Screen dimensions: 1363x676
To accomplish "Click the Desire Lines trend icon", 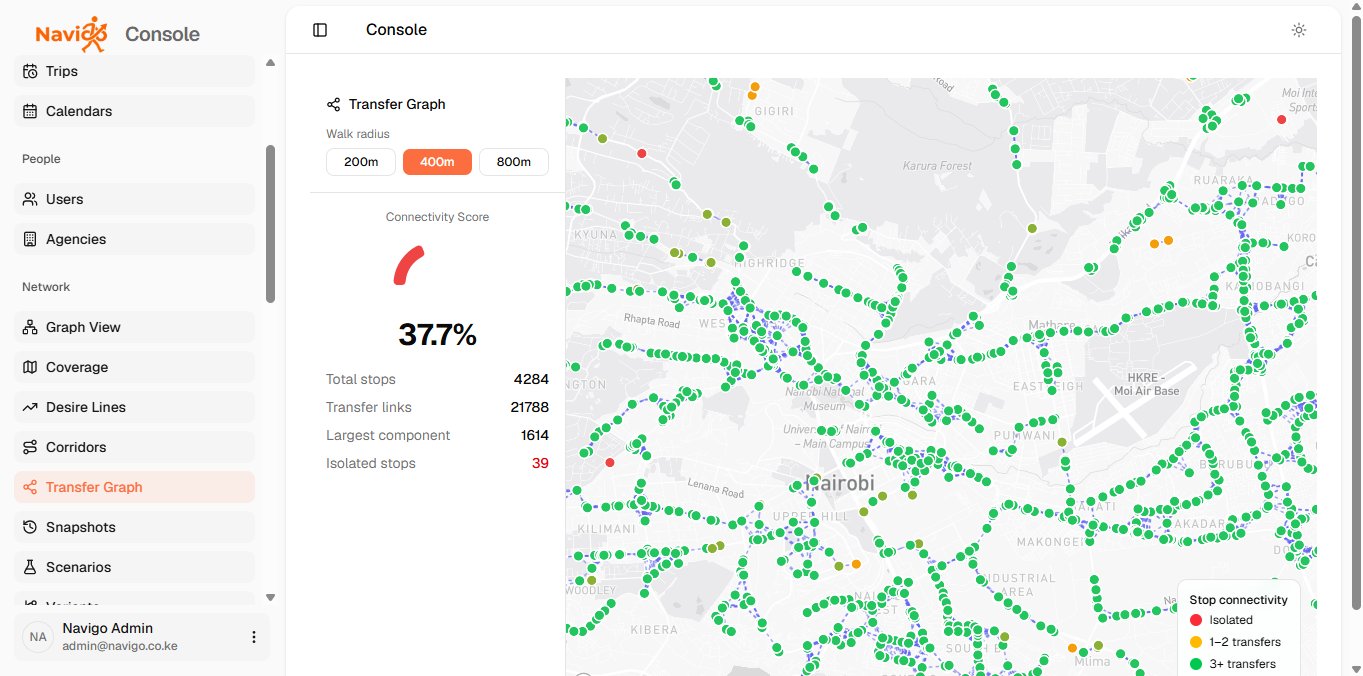I will (30, 407).
